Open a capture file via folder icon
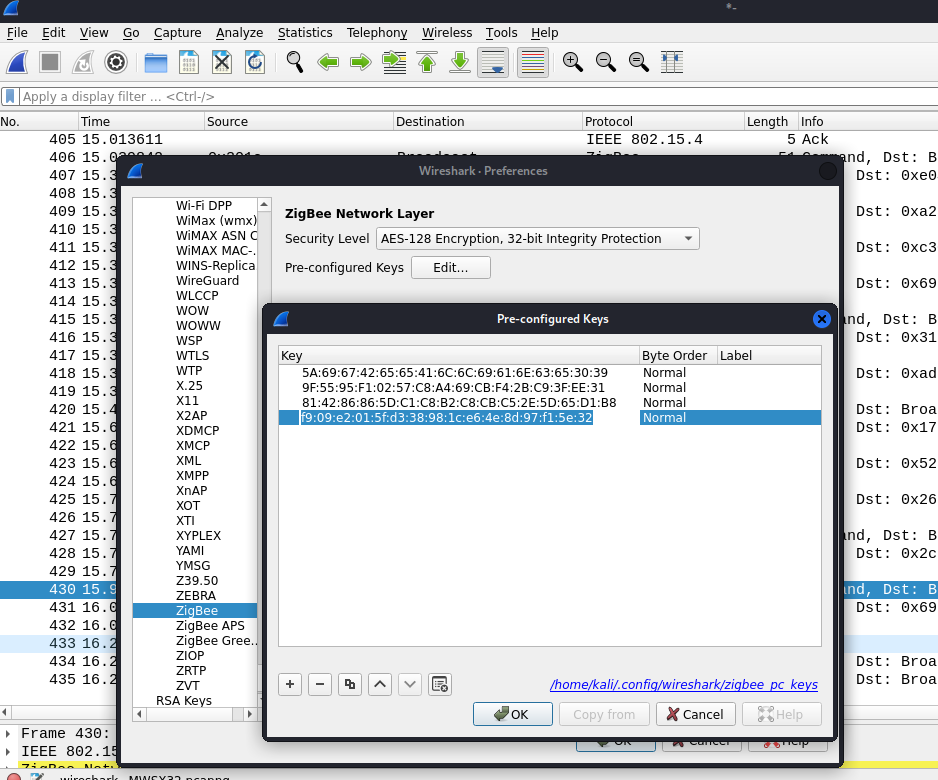The image size is (938, 780). (156, 62)
